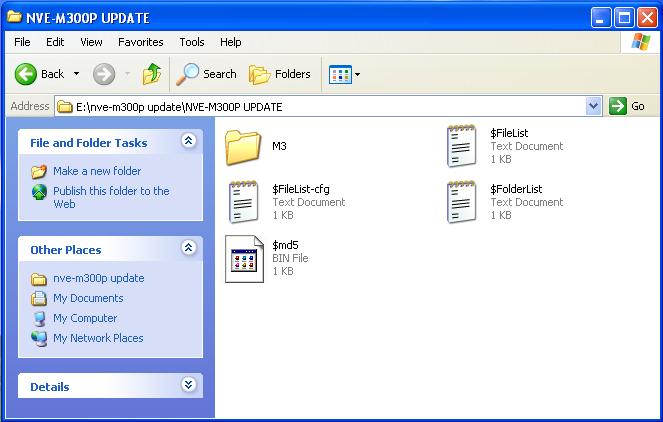663x422 pixels.
Task: Click the My Network Places link
Action: [98, 338]
